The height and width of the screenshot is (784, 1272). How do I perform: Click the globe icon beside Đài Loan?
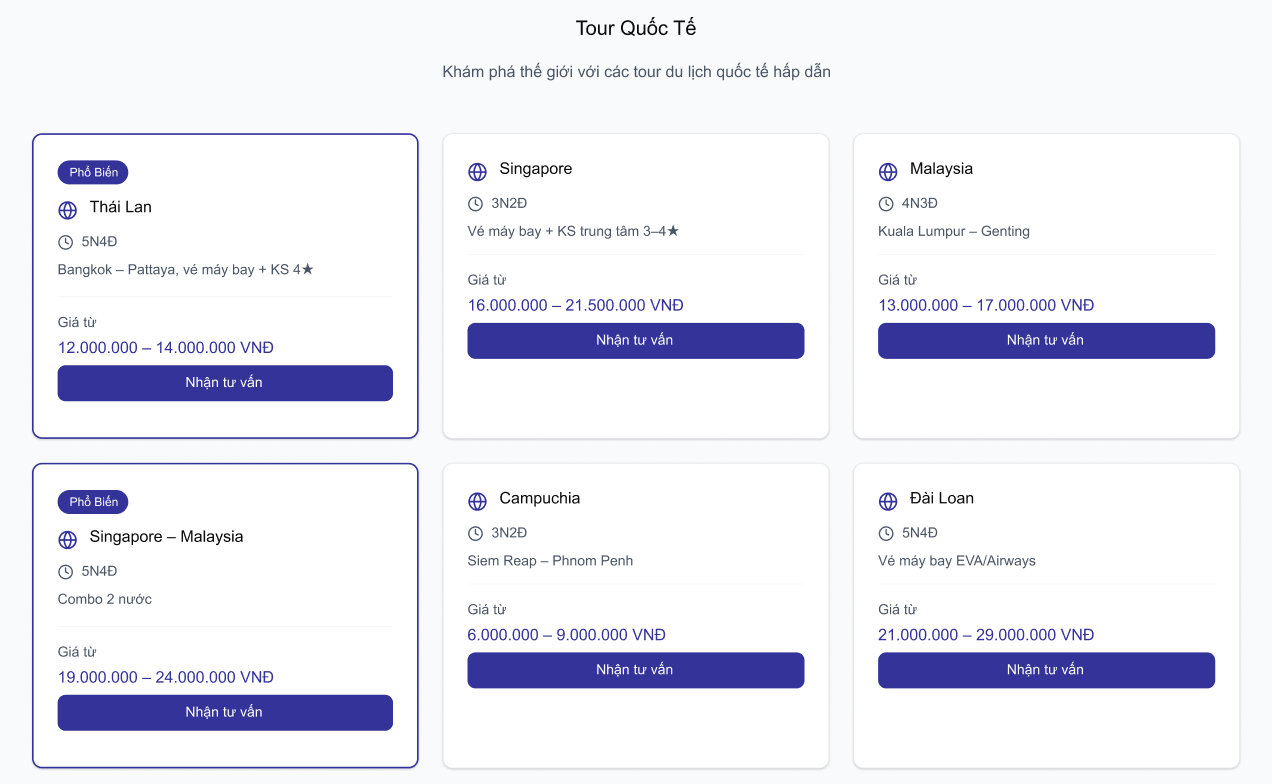[x=888, y=501]
